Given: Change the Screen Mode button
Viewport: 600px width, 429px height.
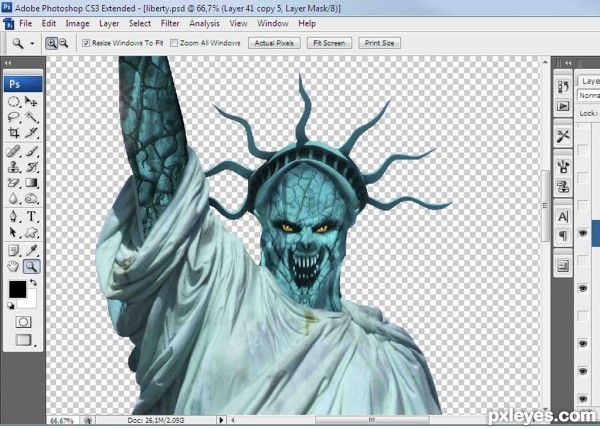Looking at the screenshot, I should coord(23,340).
